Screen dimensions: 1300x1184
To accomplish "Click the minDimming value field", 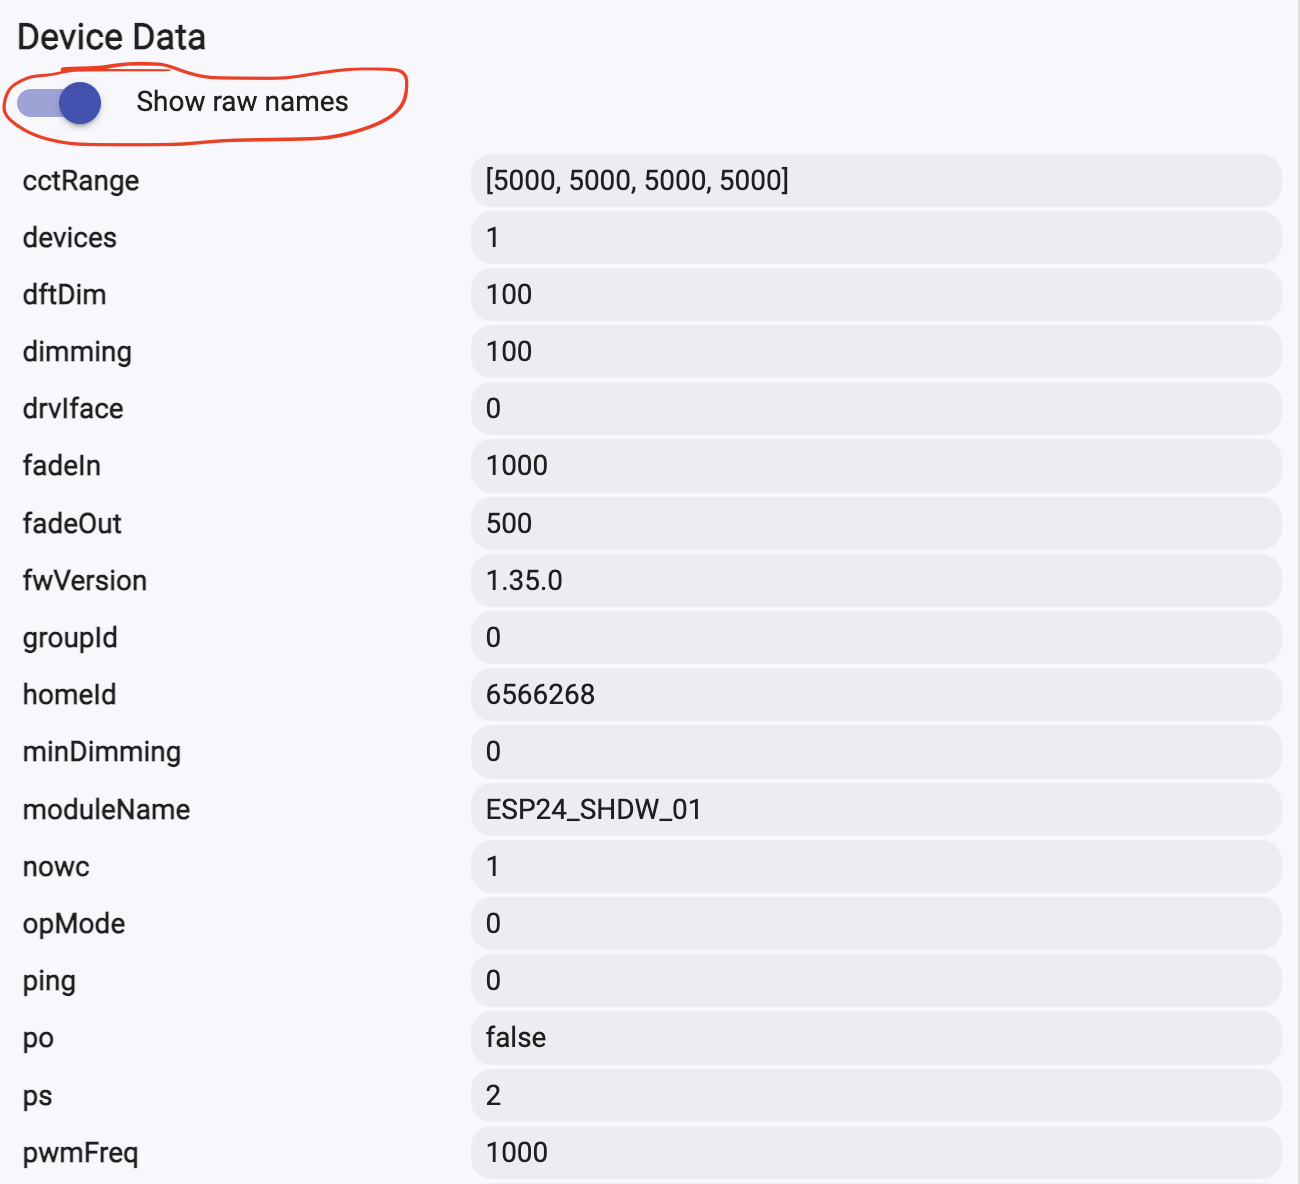I will [875, 752].
